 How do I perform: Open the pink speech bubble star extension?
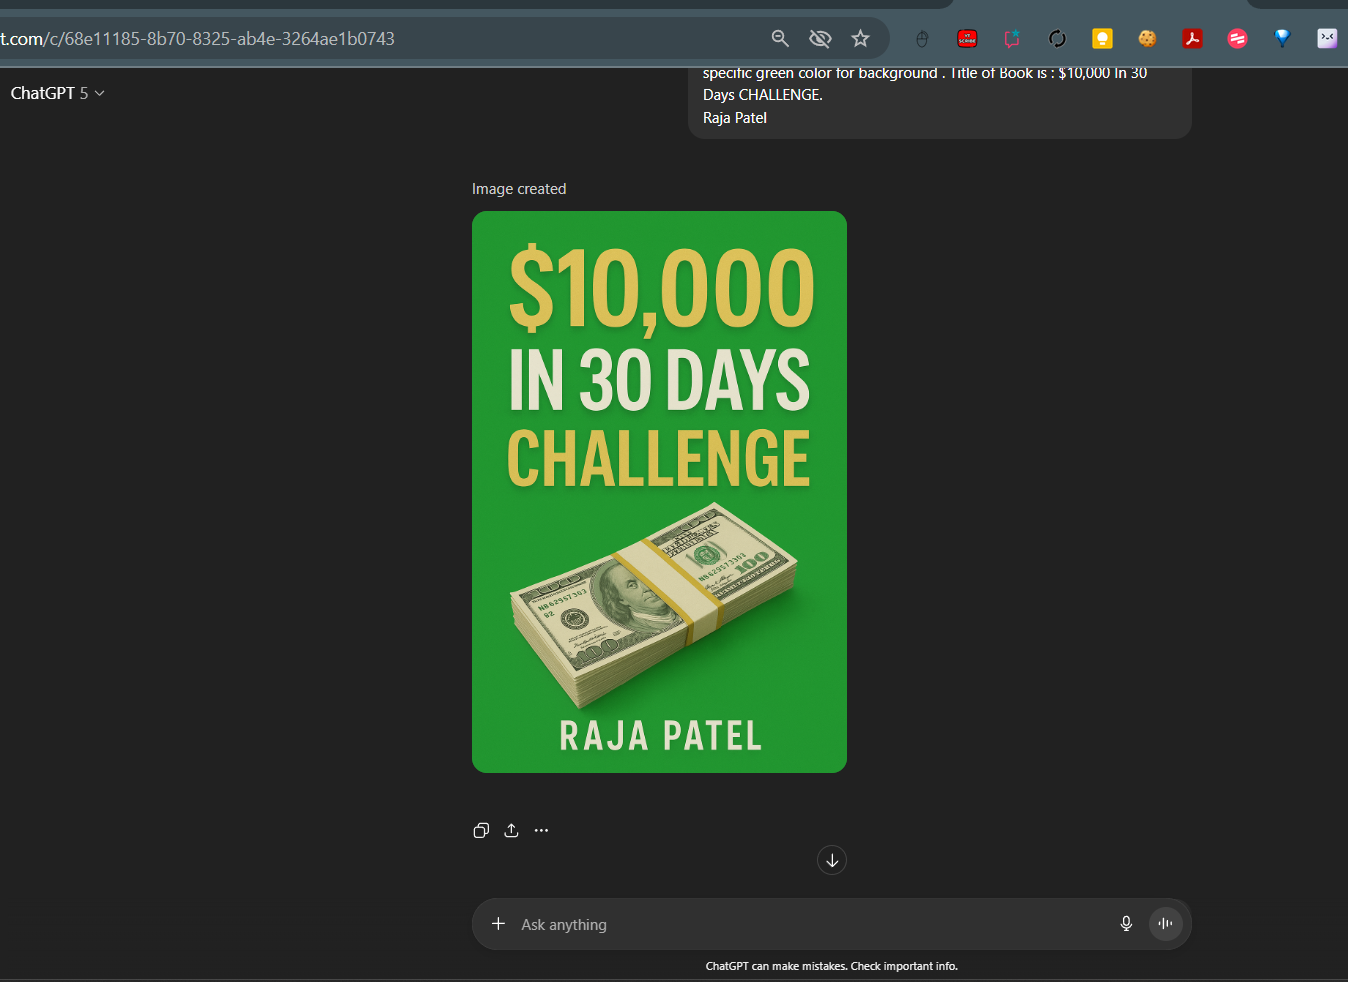click(1012, 39)
